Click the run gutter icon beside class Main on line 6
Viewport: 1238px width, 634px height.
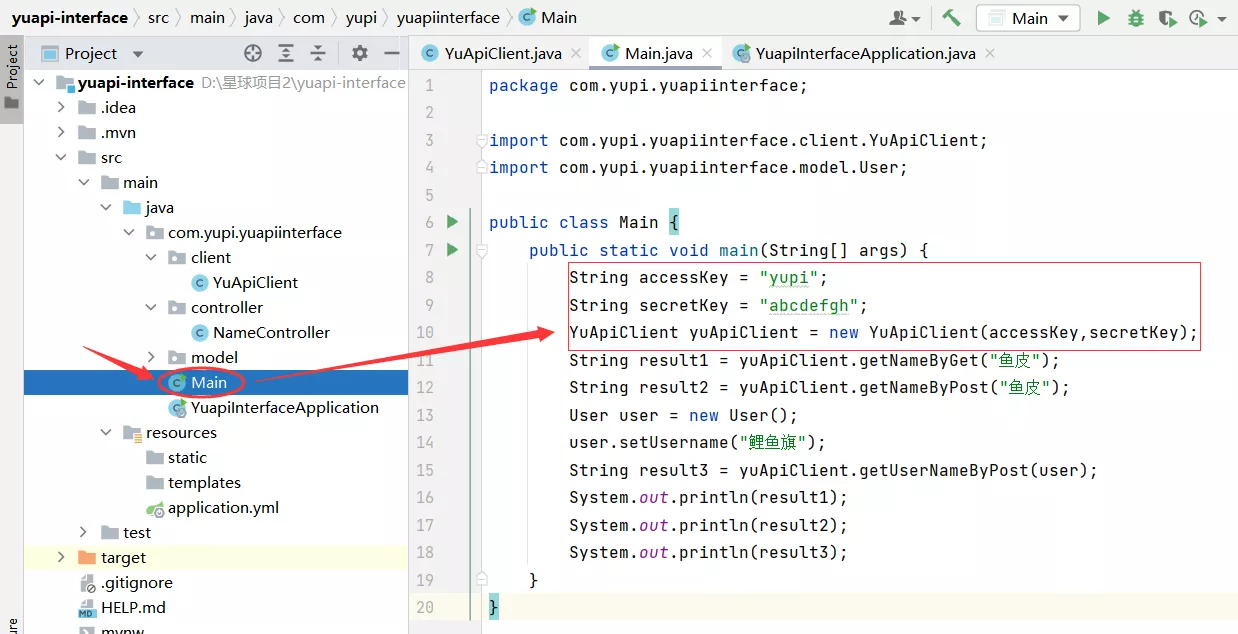pyautogui.click(x=452, y=222)
